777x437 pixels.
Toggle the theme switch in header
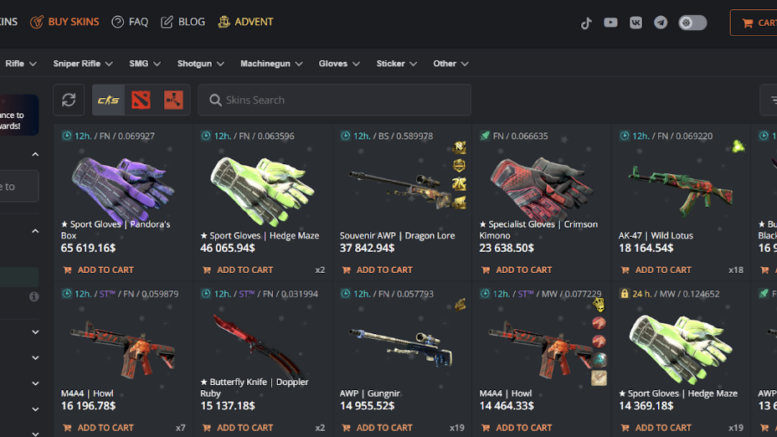[692, 22]
